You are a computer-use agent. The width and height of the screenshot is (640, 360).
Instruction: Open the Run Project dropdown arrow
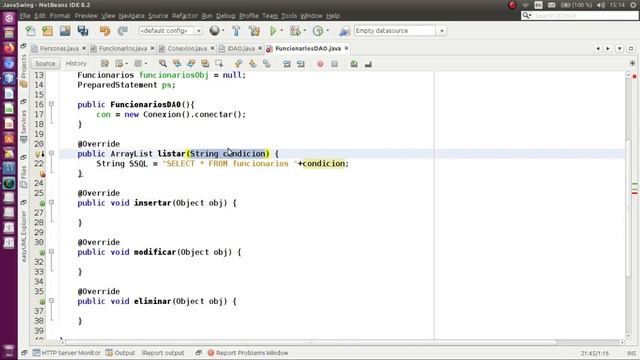tap(282, 31)
